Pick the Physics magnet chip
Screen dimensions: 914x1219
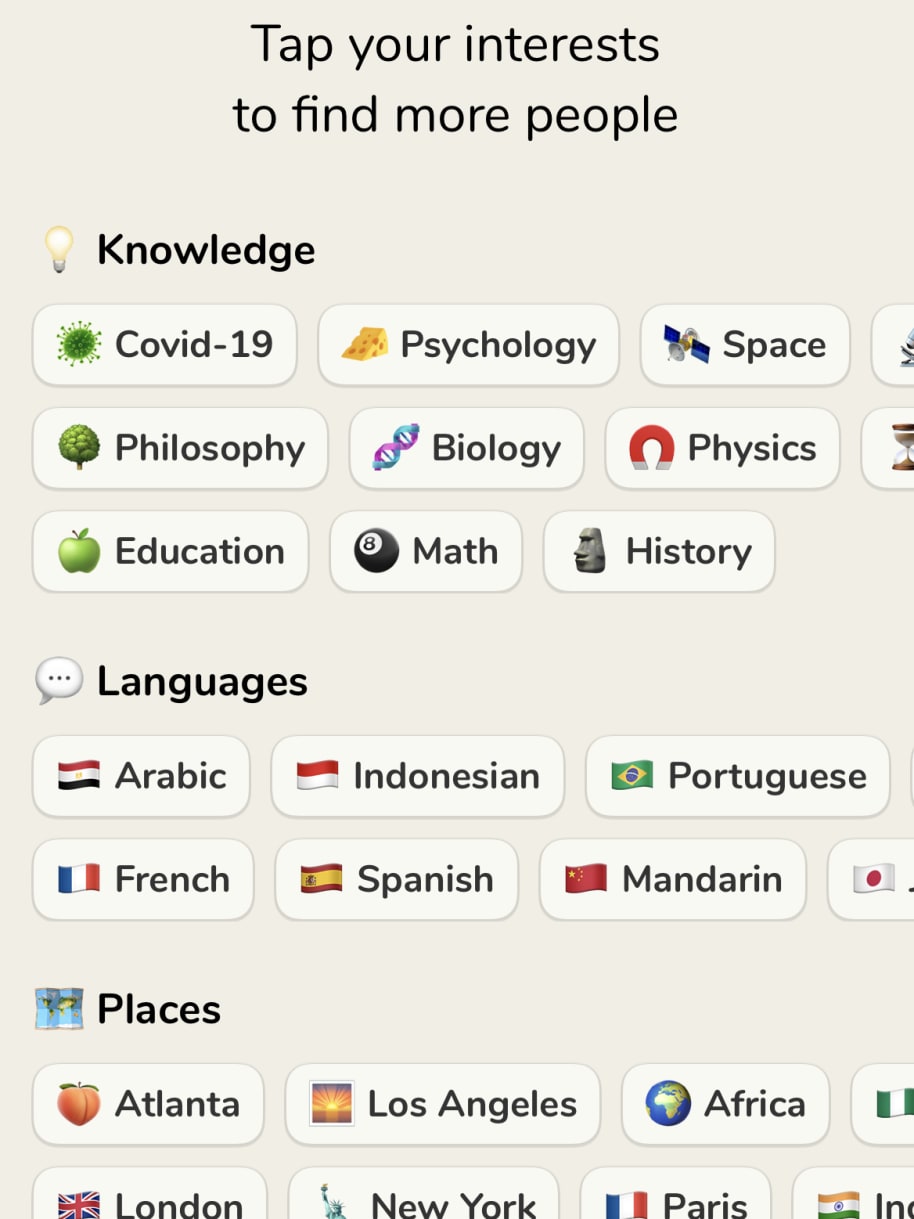(722, 448)
